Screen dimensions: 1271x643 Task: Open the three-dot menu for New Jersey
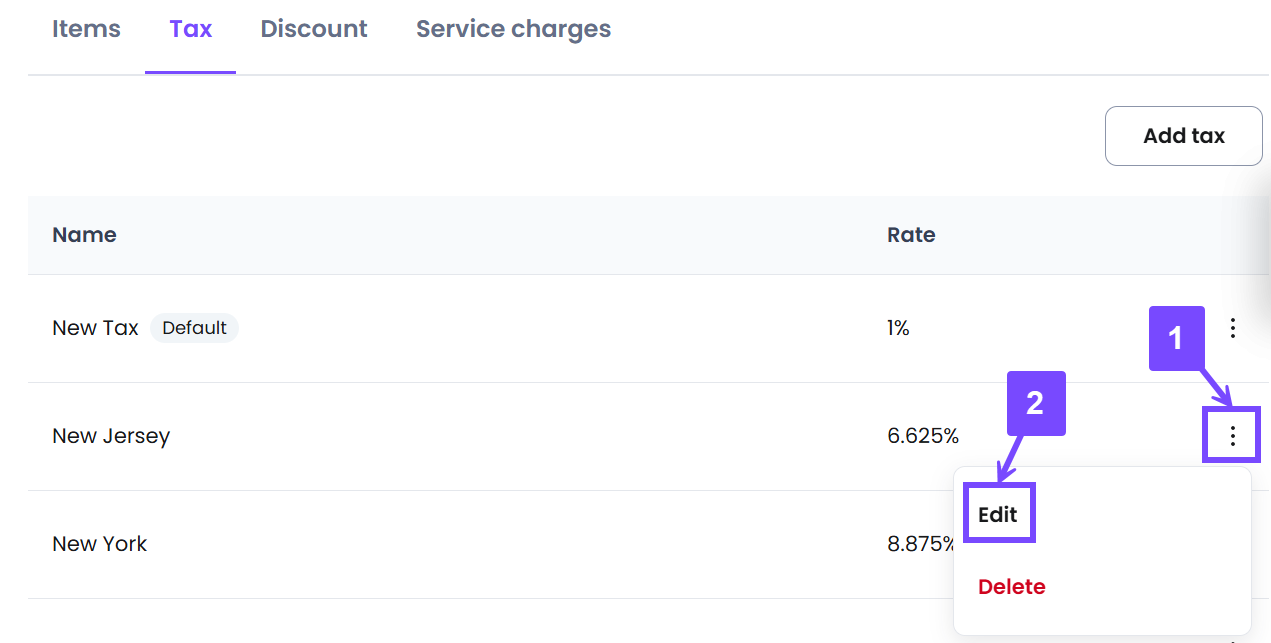point(1233,435)
